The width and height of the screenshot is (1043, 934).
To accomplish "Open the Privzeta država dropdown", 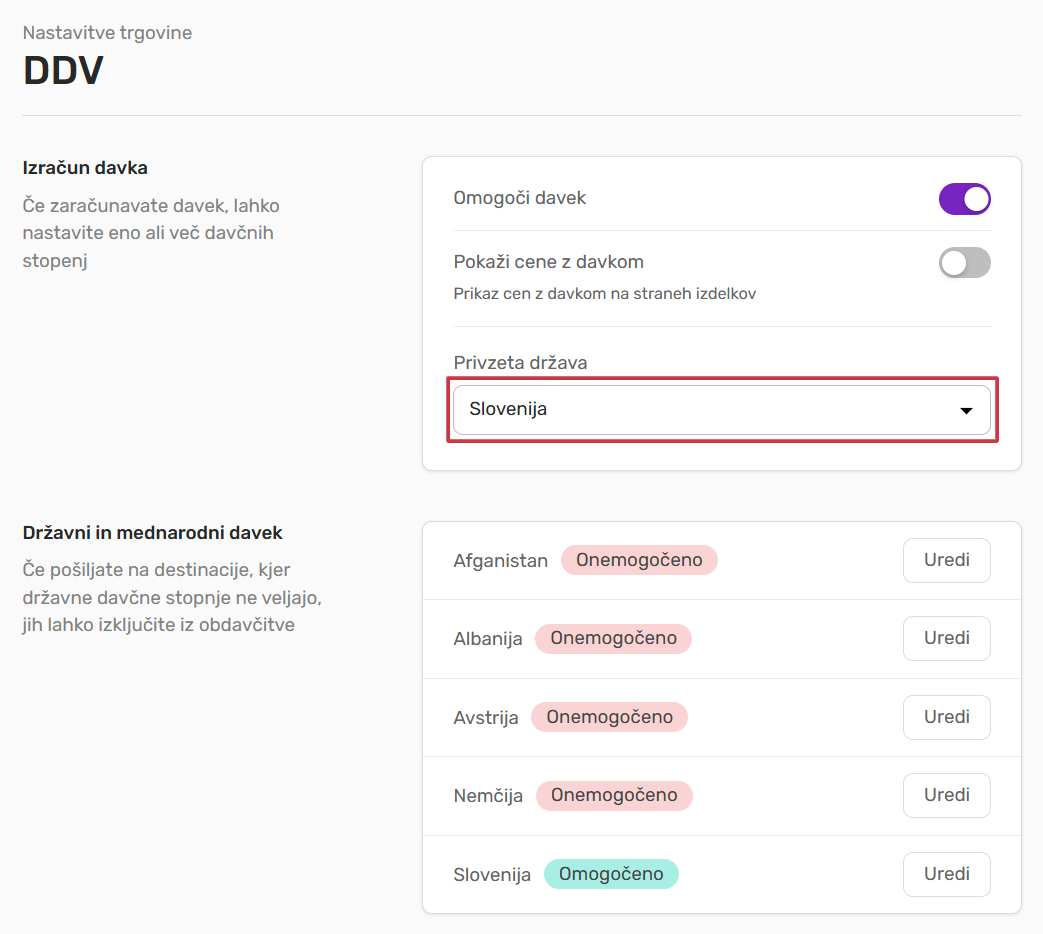I will pyautogui.click(x=720, y=410).
